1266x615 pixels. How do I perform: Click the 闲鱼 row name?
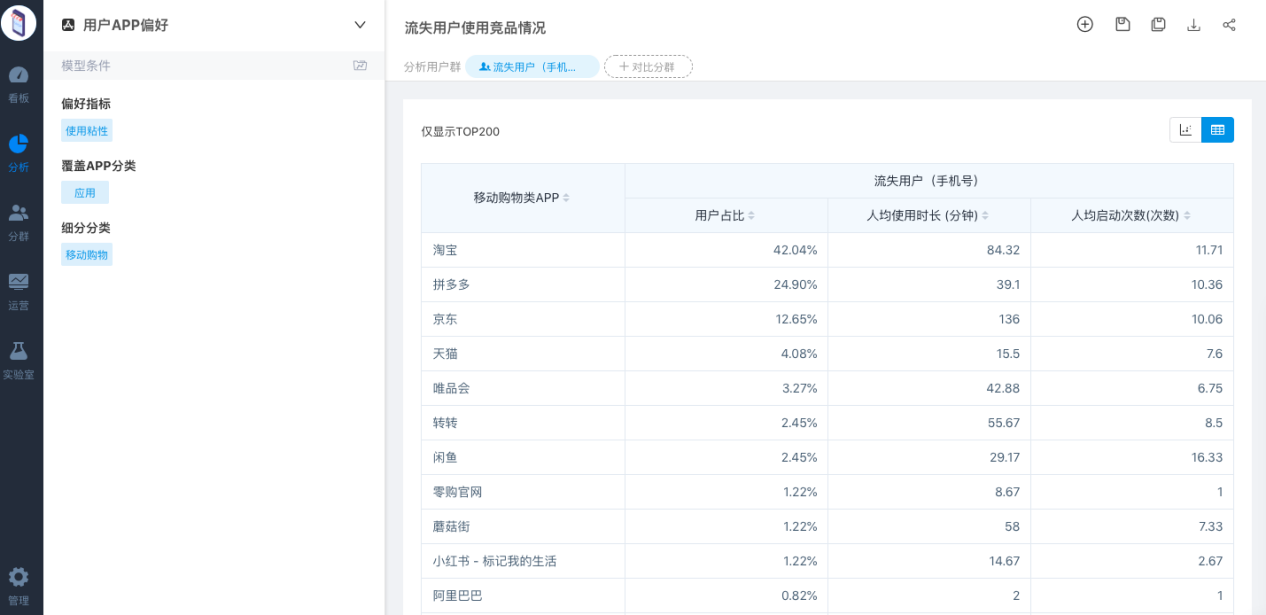[445, 457]
